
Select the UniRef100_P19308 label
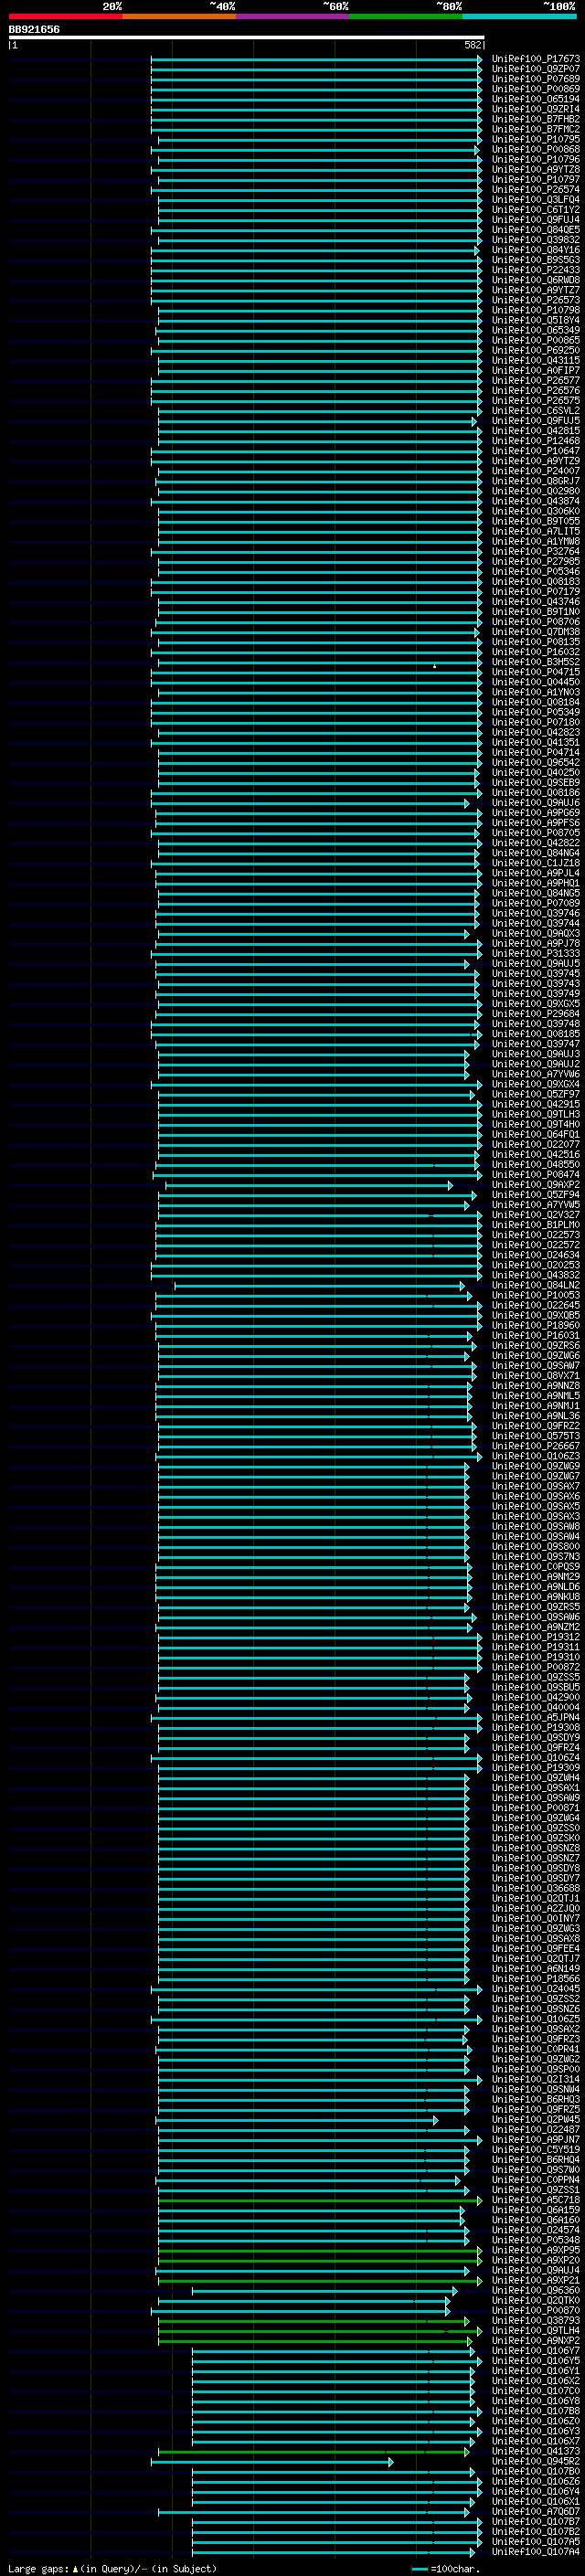(535, 1728)
